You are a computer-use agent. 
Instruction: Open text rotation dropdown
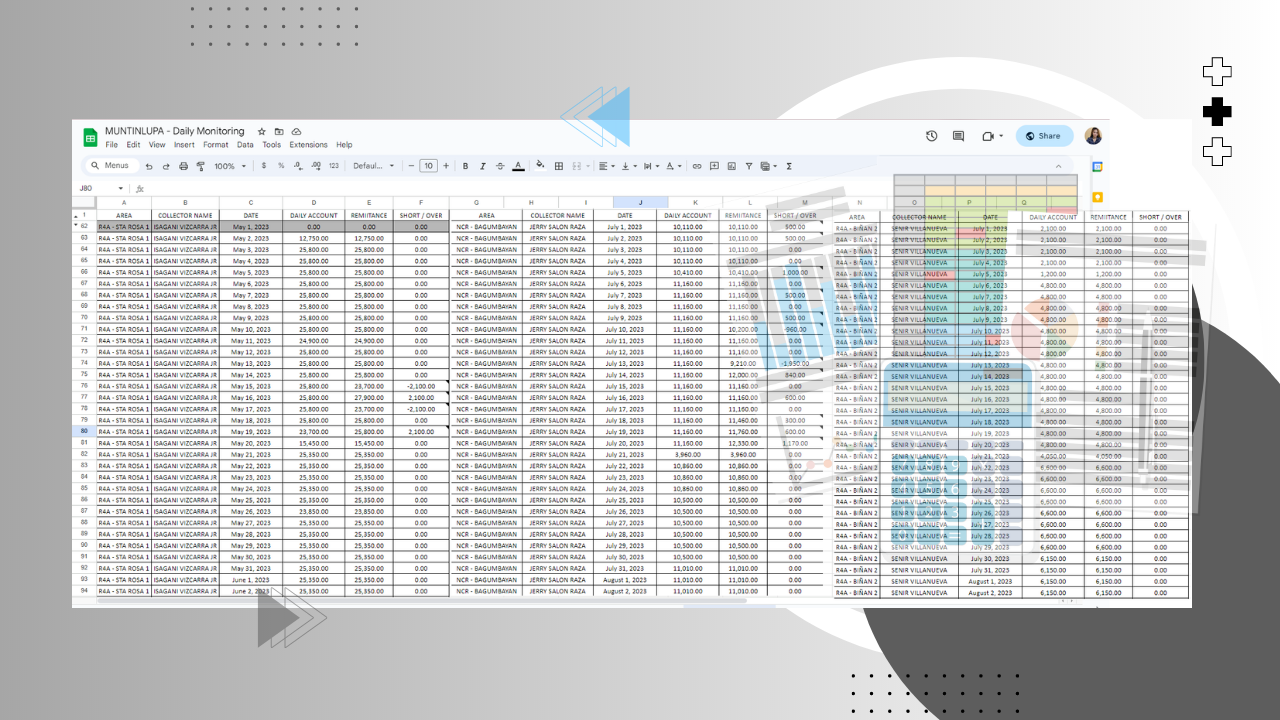point(674,166)
